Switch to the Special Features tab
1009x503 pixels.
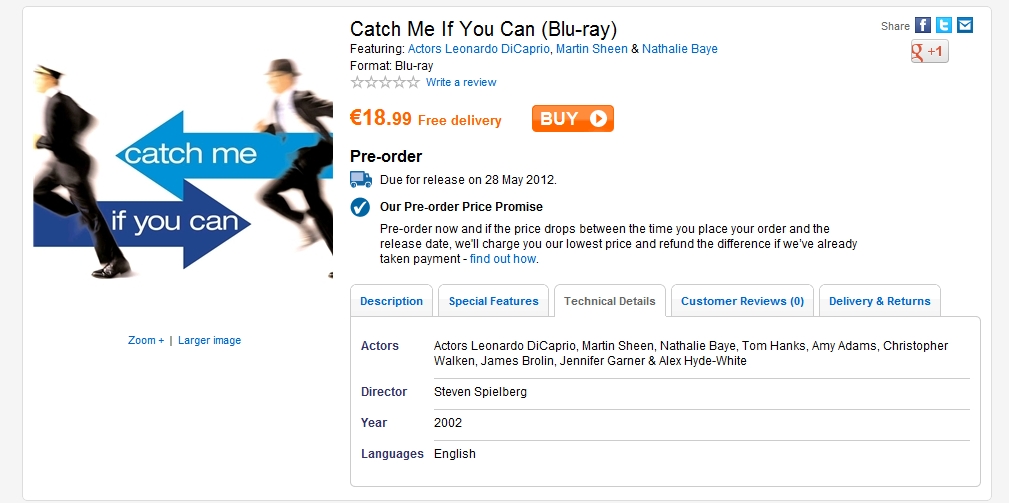pyautogui.click(x=493, y=301)
